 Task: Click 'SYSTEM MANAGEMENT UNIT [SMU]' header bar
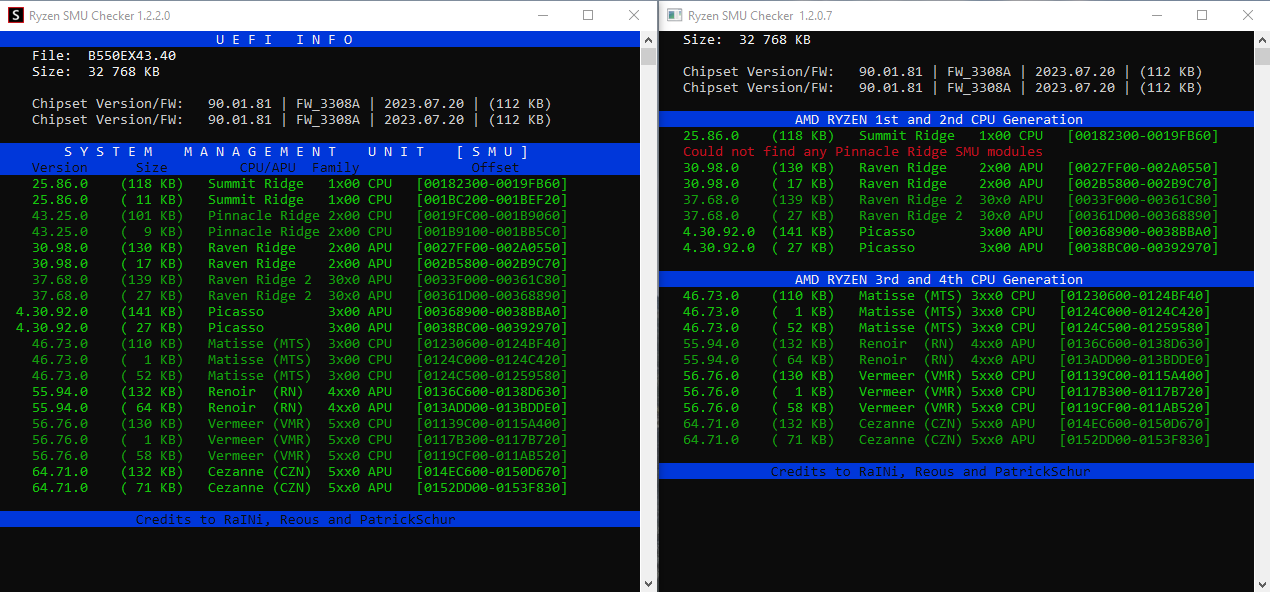(x=320, y=152)
